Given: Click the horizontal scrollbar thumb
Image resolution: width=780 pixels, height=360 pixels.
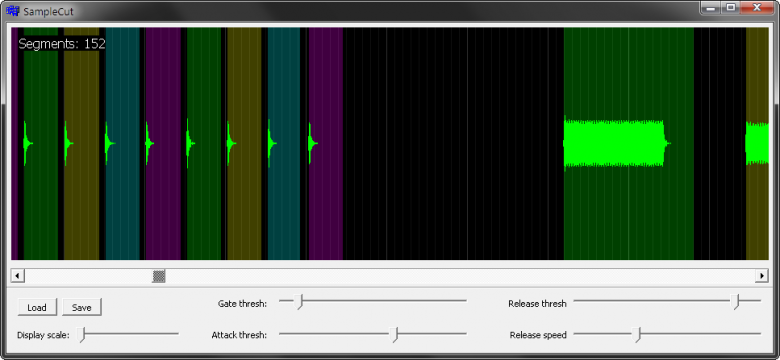Looking at the screenshot, I should click(159, 276).
